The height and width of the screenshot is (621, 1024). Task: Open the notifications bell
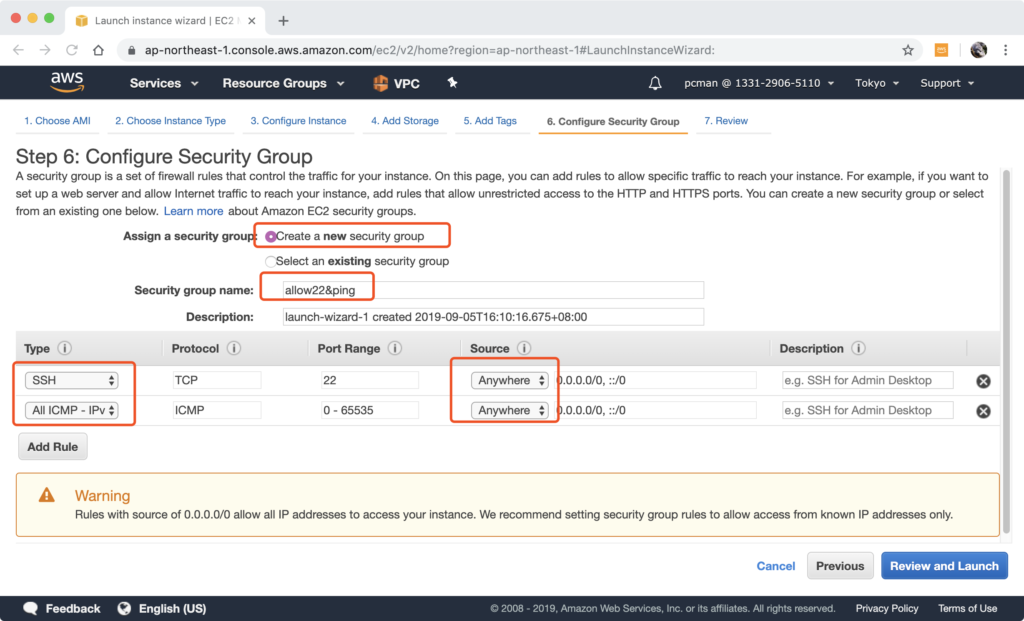coord(655,83)
